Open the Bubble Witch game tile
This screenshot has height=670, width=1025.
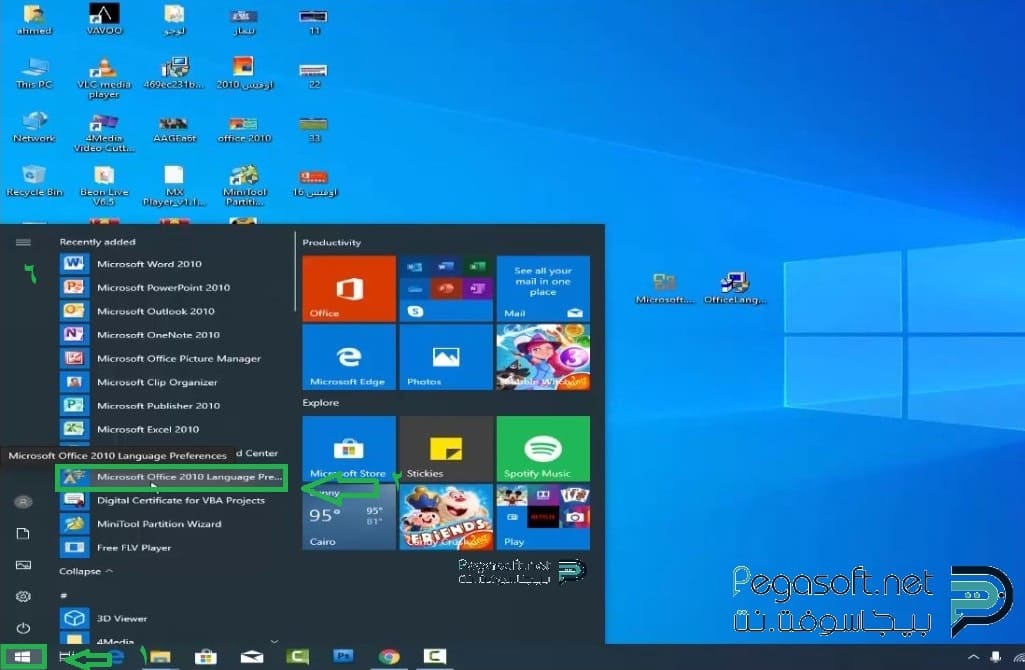pos(543,357)
